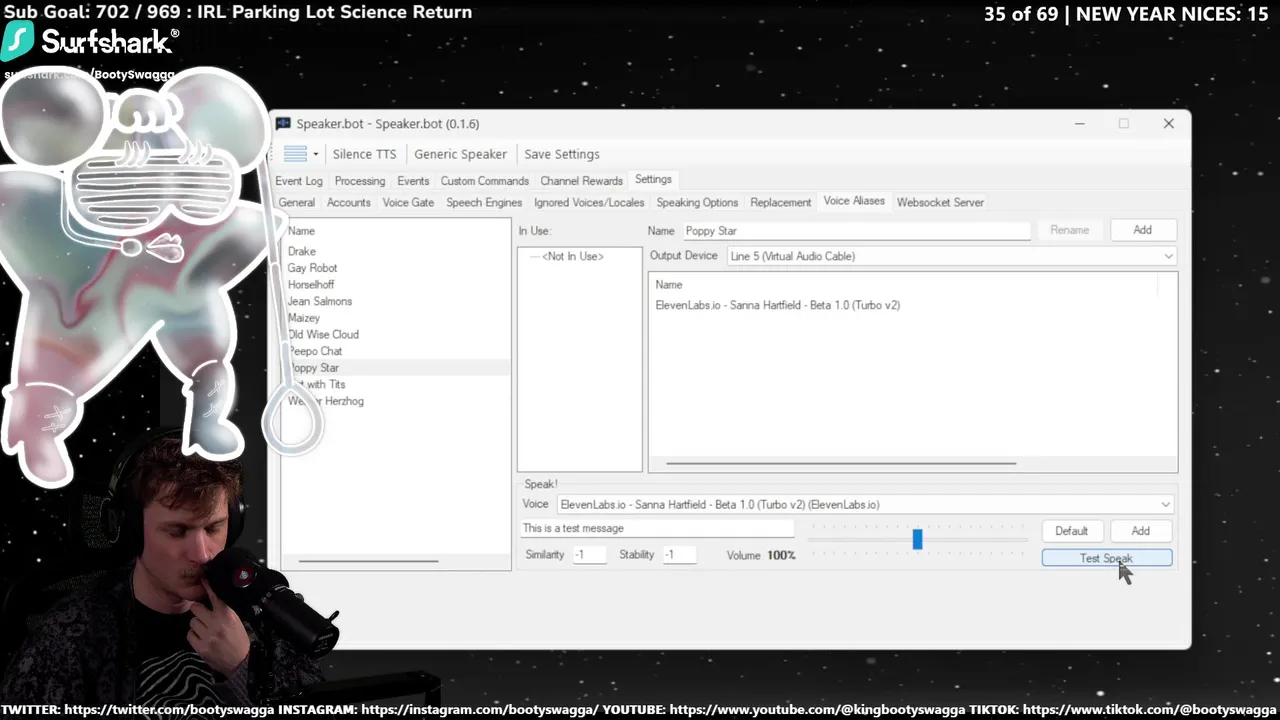
Task: Click the Default button
Action: (1071, 531)
